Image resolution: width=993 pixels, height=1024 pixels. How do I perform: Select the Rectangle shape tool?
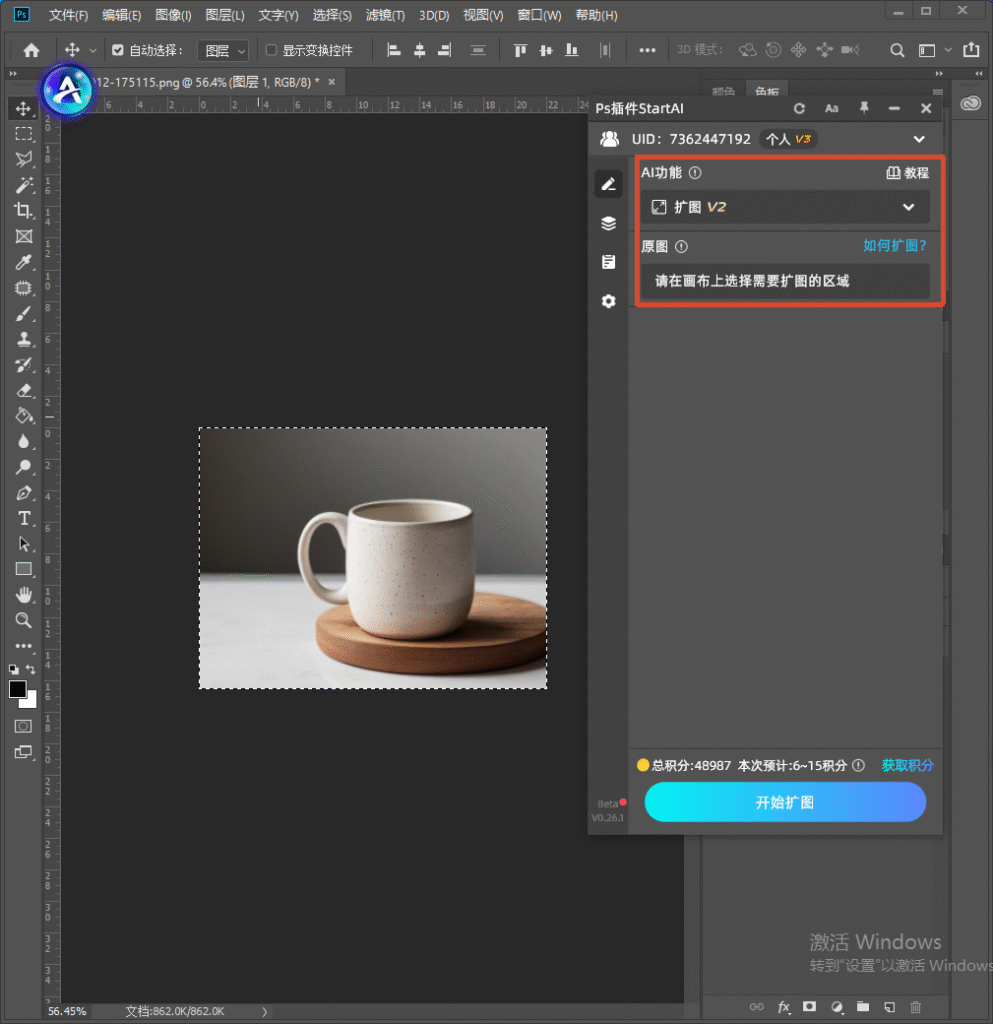point(24,569)
